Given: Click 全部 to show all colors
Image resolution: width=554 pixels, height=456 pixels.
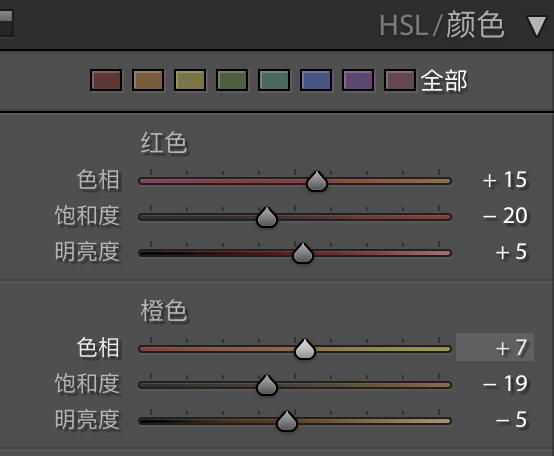Looking at the screenshot, I should tap(444, 81).
